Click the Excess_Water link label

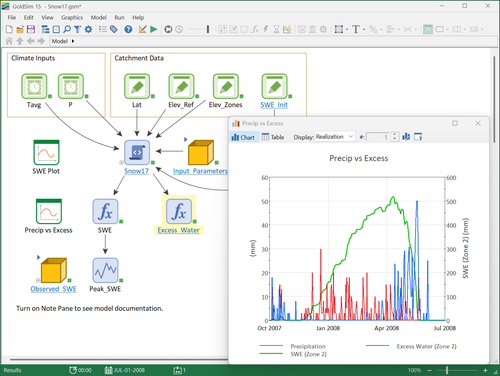click(178, 230)
